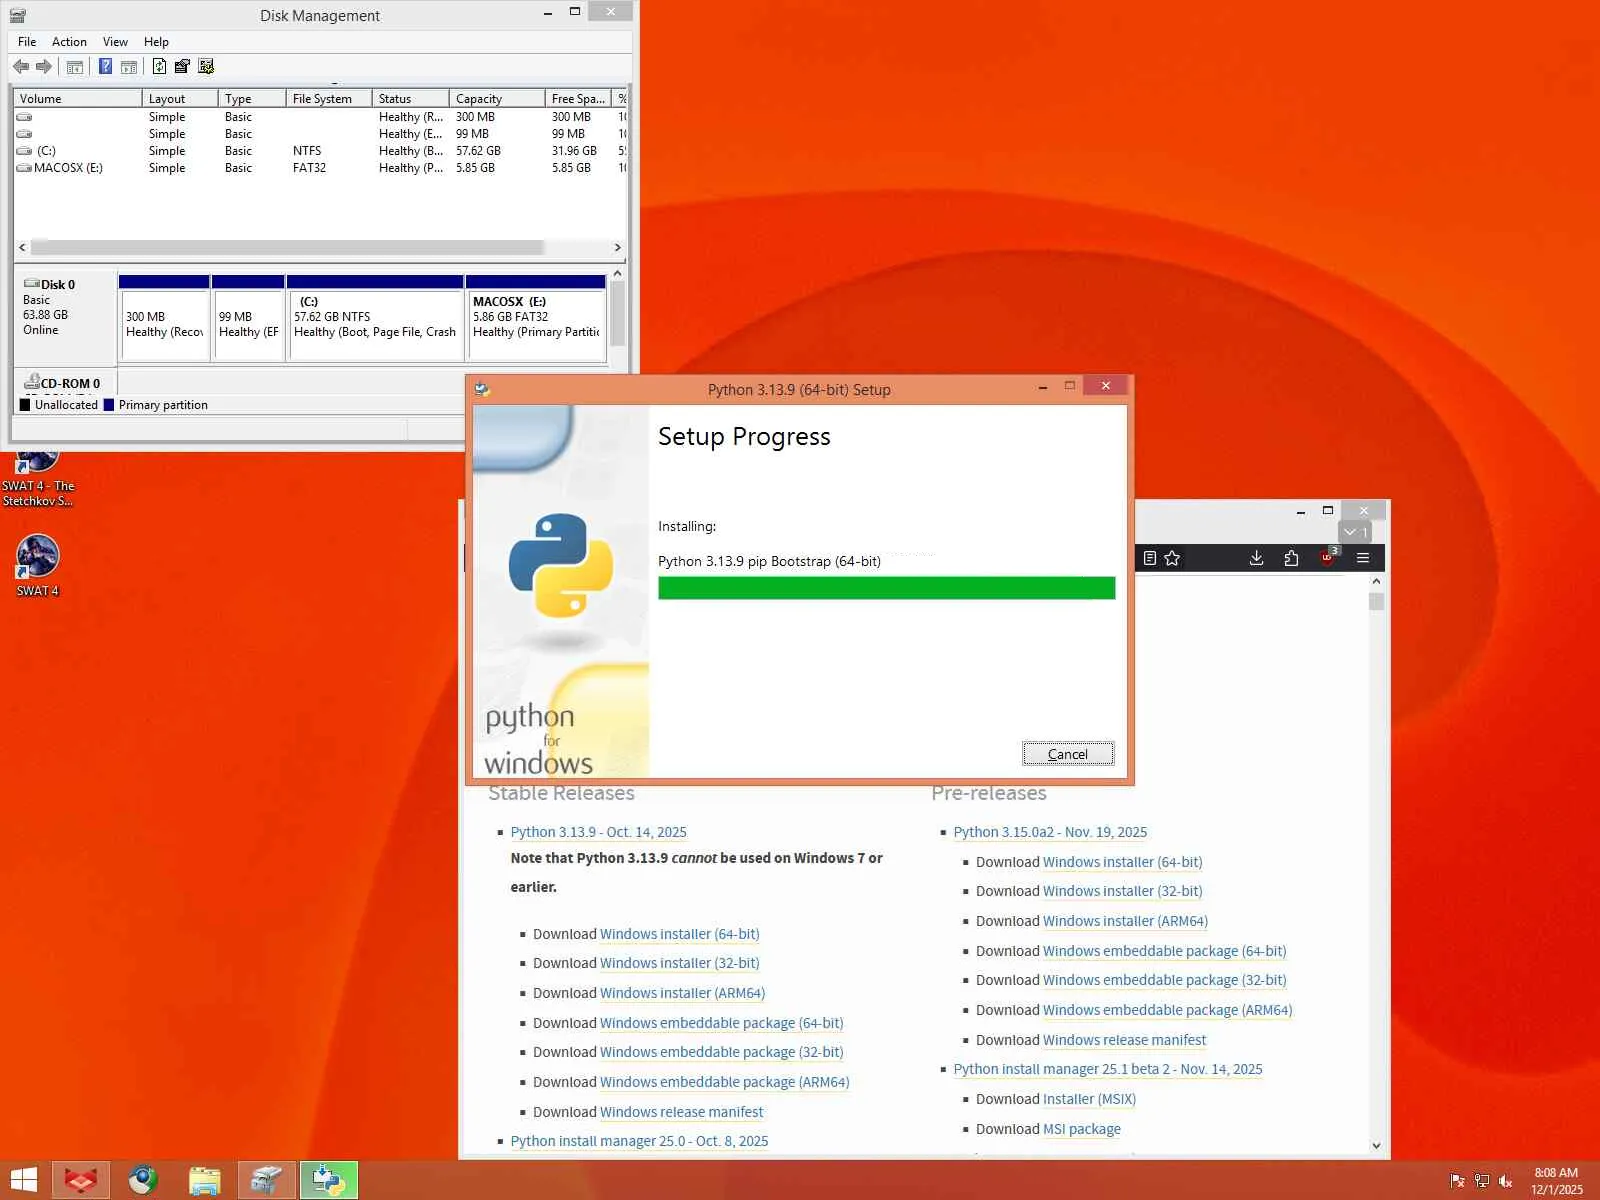Click the browser page scroll-up arrow
This screenshot has height=1200, width=1600.
coord(1376,581)
